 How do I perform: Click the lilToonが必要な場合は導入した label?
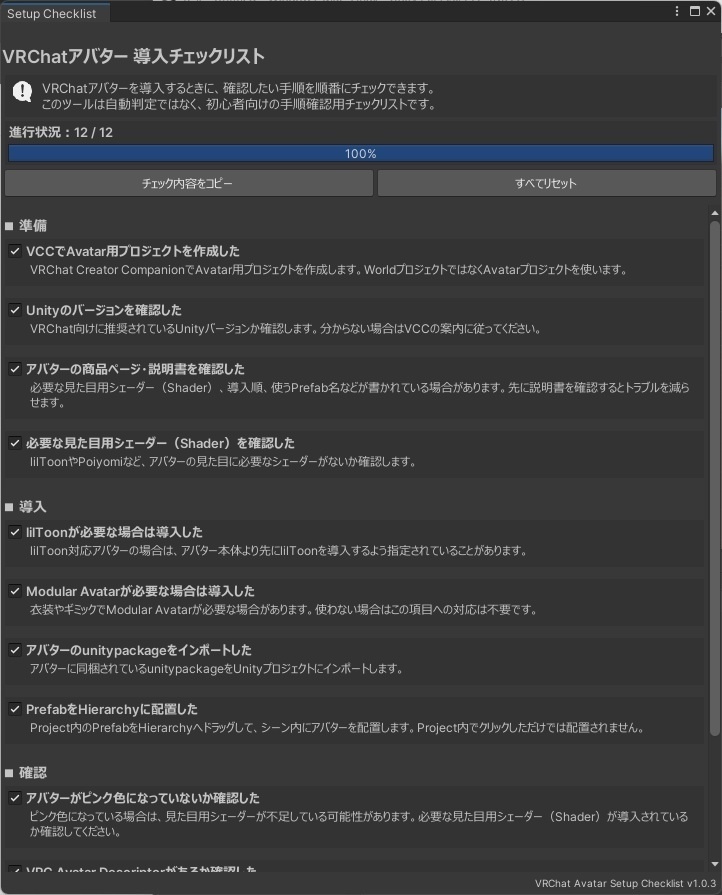(114, 532)
